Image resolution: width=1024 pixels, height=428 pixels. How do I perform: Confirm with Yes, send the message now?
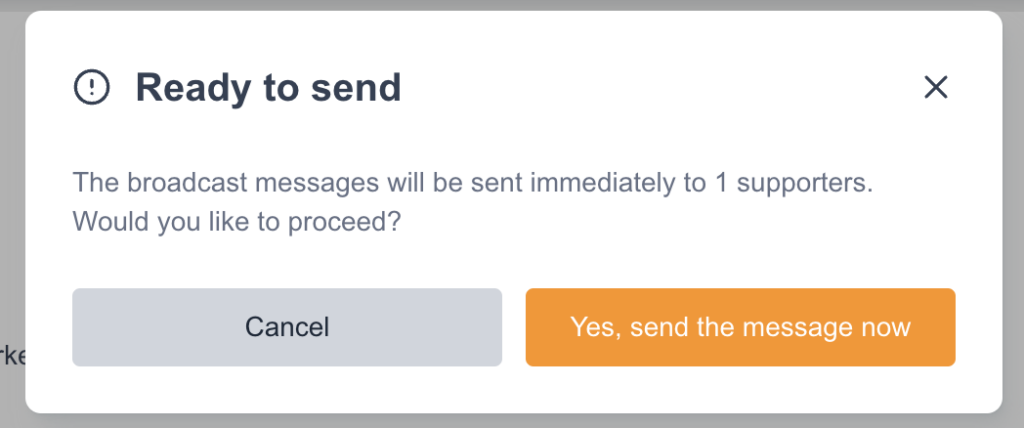[x=740, y=327]
